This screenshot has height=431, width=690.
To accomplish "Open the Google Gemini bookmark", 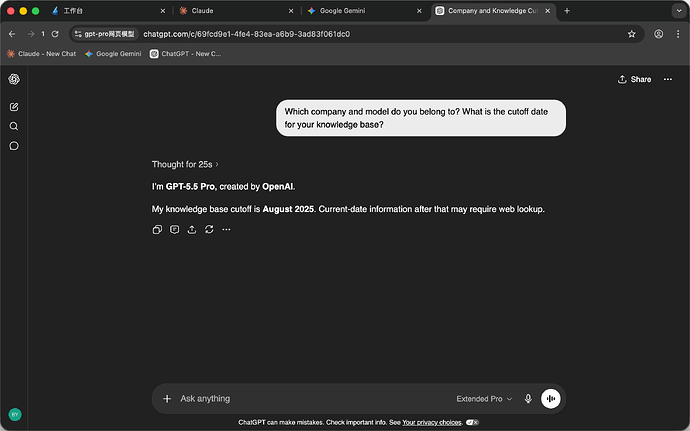I will coord(113,54).
